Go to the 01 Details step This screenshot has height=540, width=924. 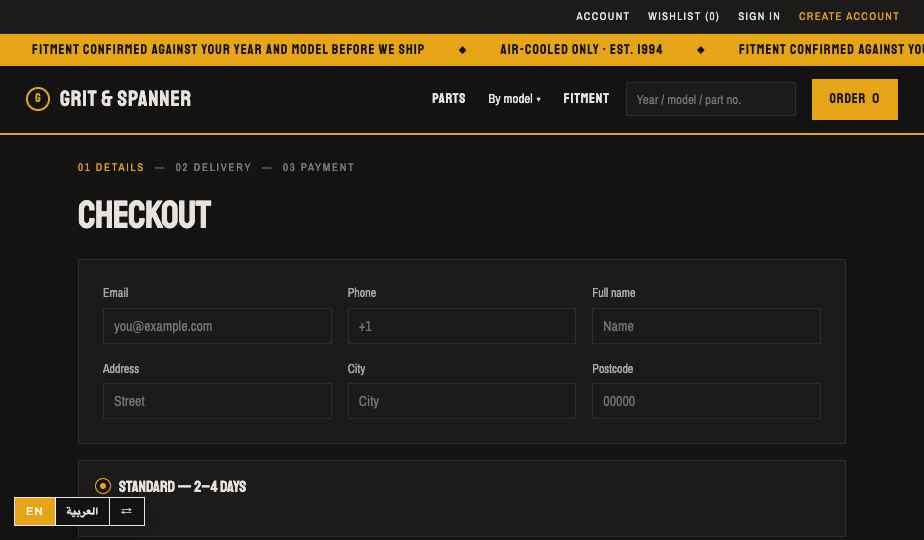(111, 167)
